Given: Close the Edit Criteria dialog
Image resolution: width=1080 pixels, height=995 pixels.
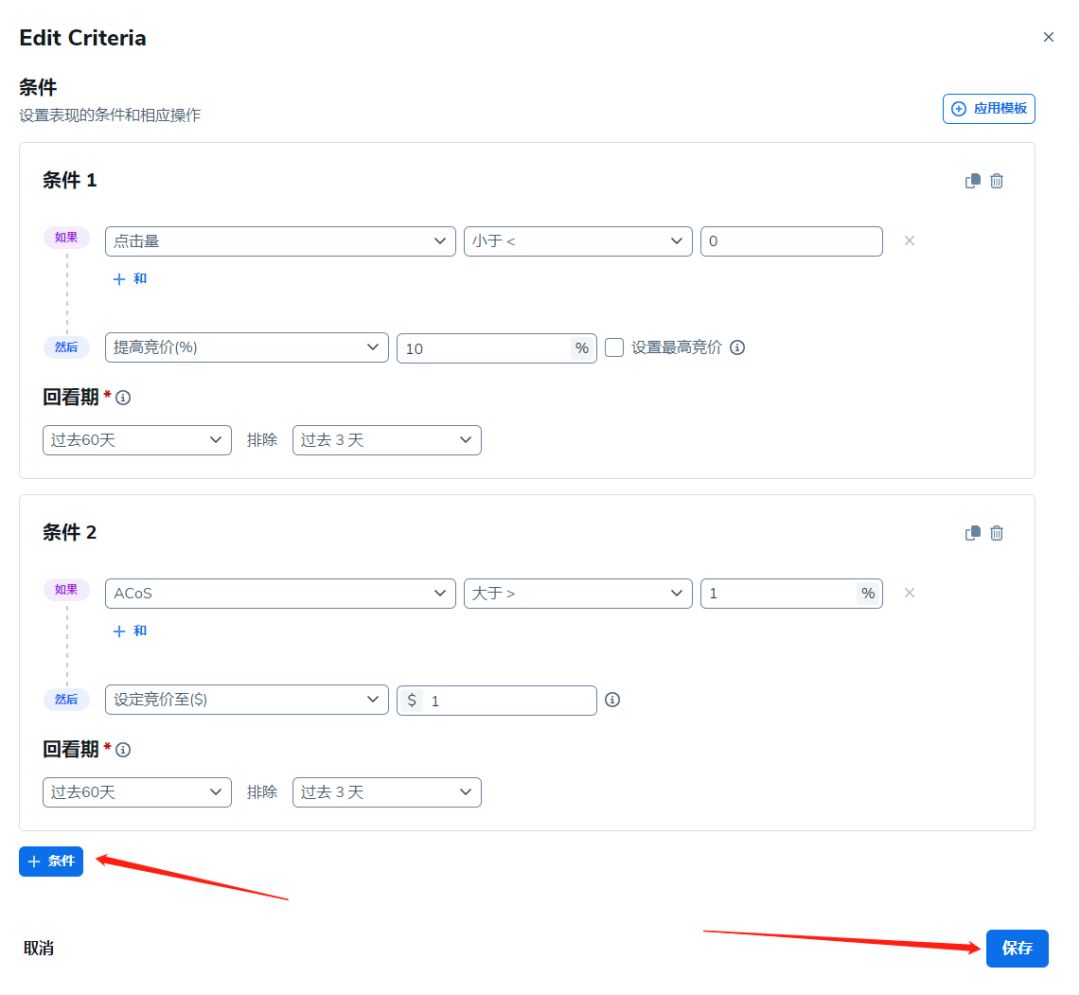Looking at the screenshot, I should point(1048,37).
